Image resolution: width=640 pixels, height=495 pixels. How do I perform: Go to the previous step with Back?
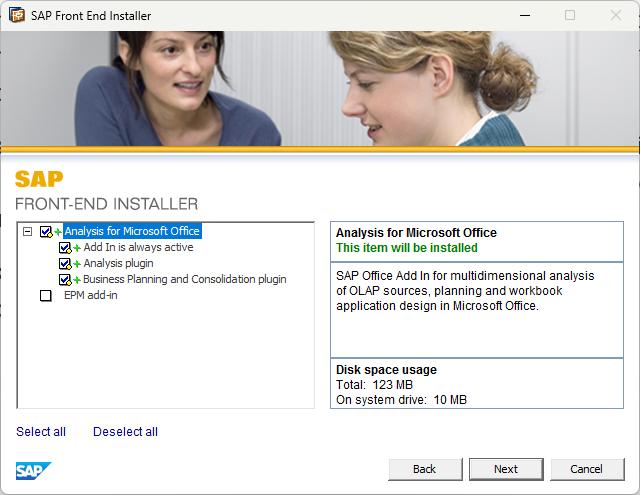425,469
